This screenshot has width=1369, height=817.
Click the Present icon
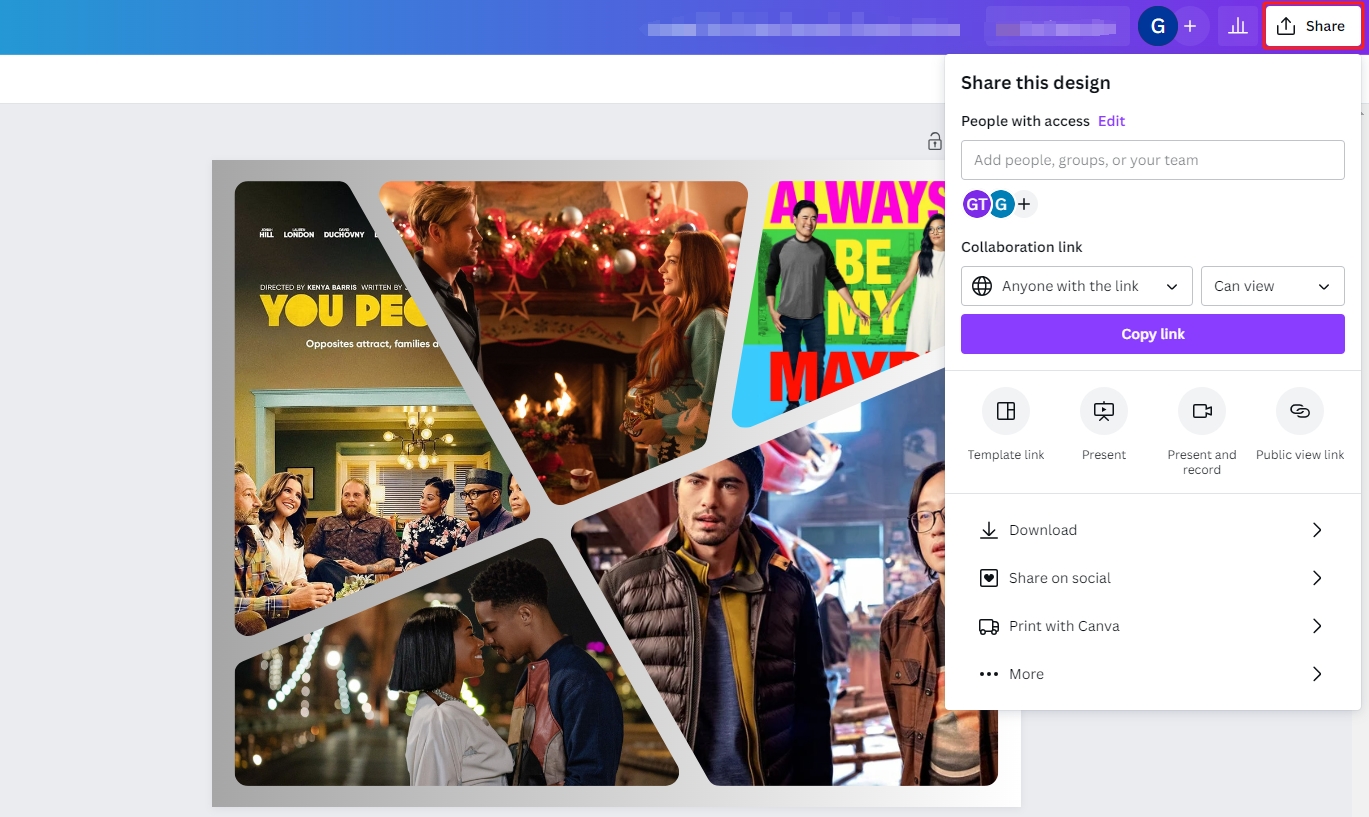(x=1104, y=411)
